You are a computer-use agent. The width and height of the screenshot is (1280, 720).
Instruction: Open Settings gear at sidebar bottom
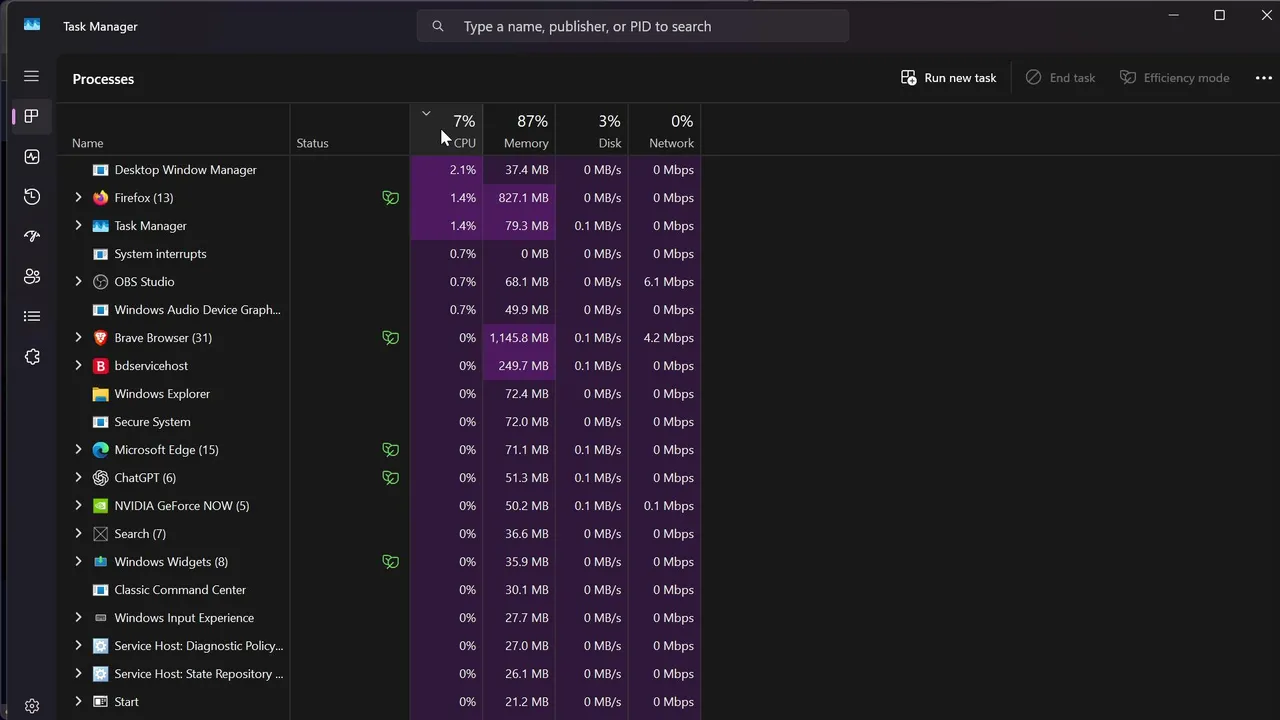tap(32, 706)
